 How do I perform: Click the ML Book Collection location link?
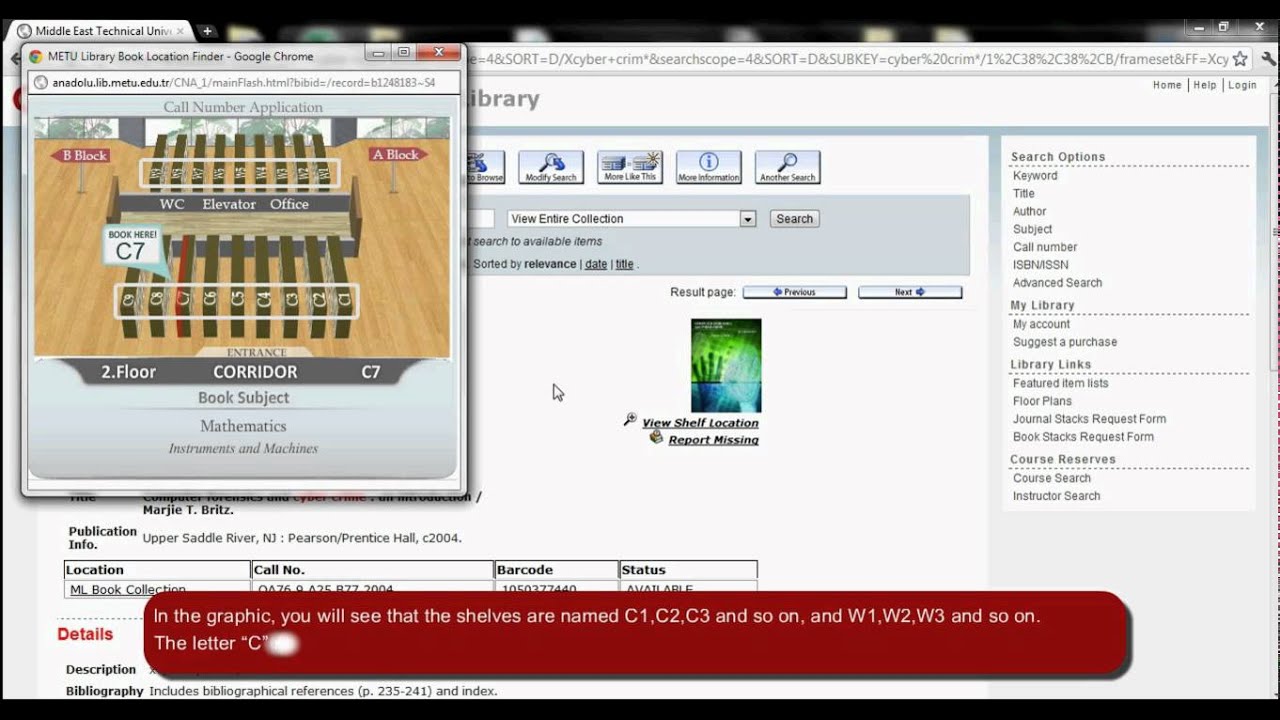coord(128,589)
